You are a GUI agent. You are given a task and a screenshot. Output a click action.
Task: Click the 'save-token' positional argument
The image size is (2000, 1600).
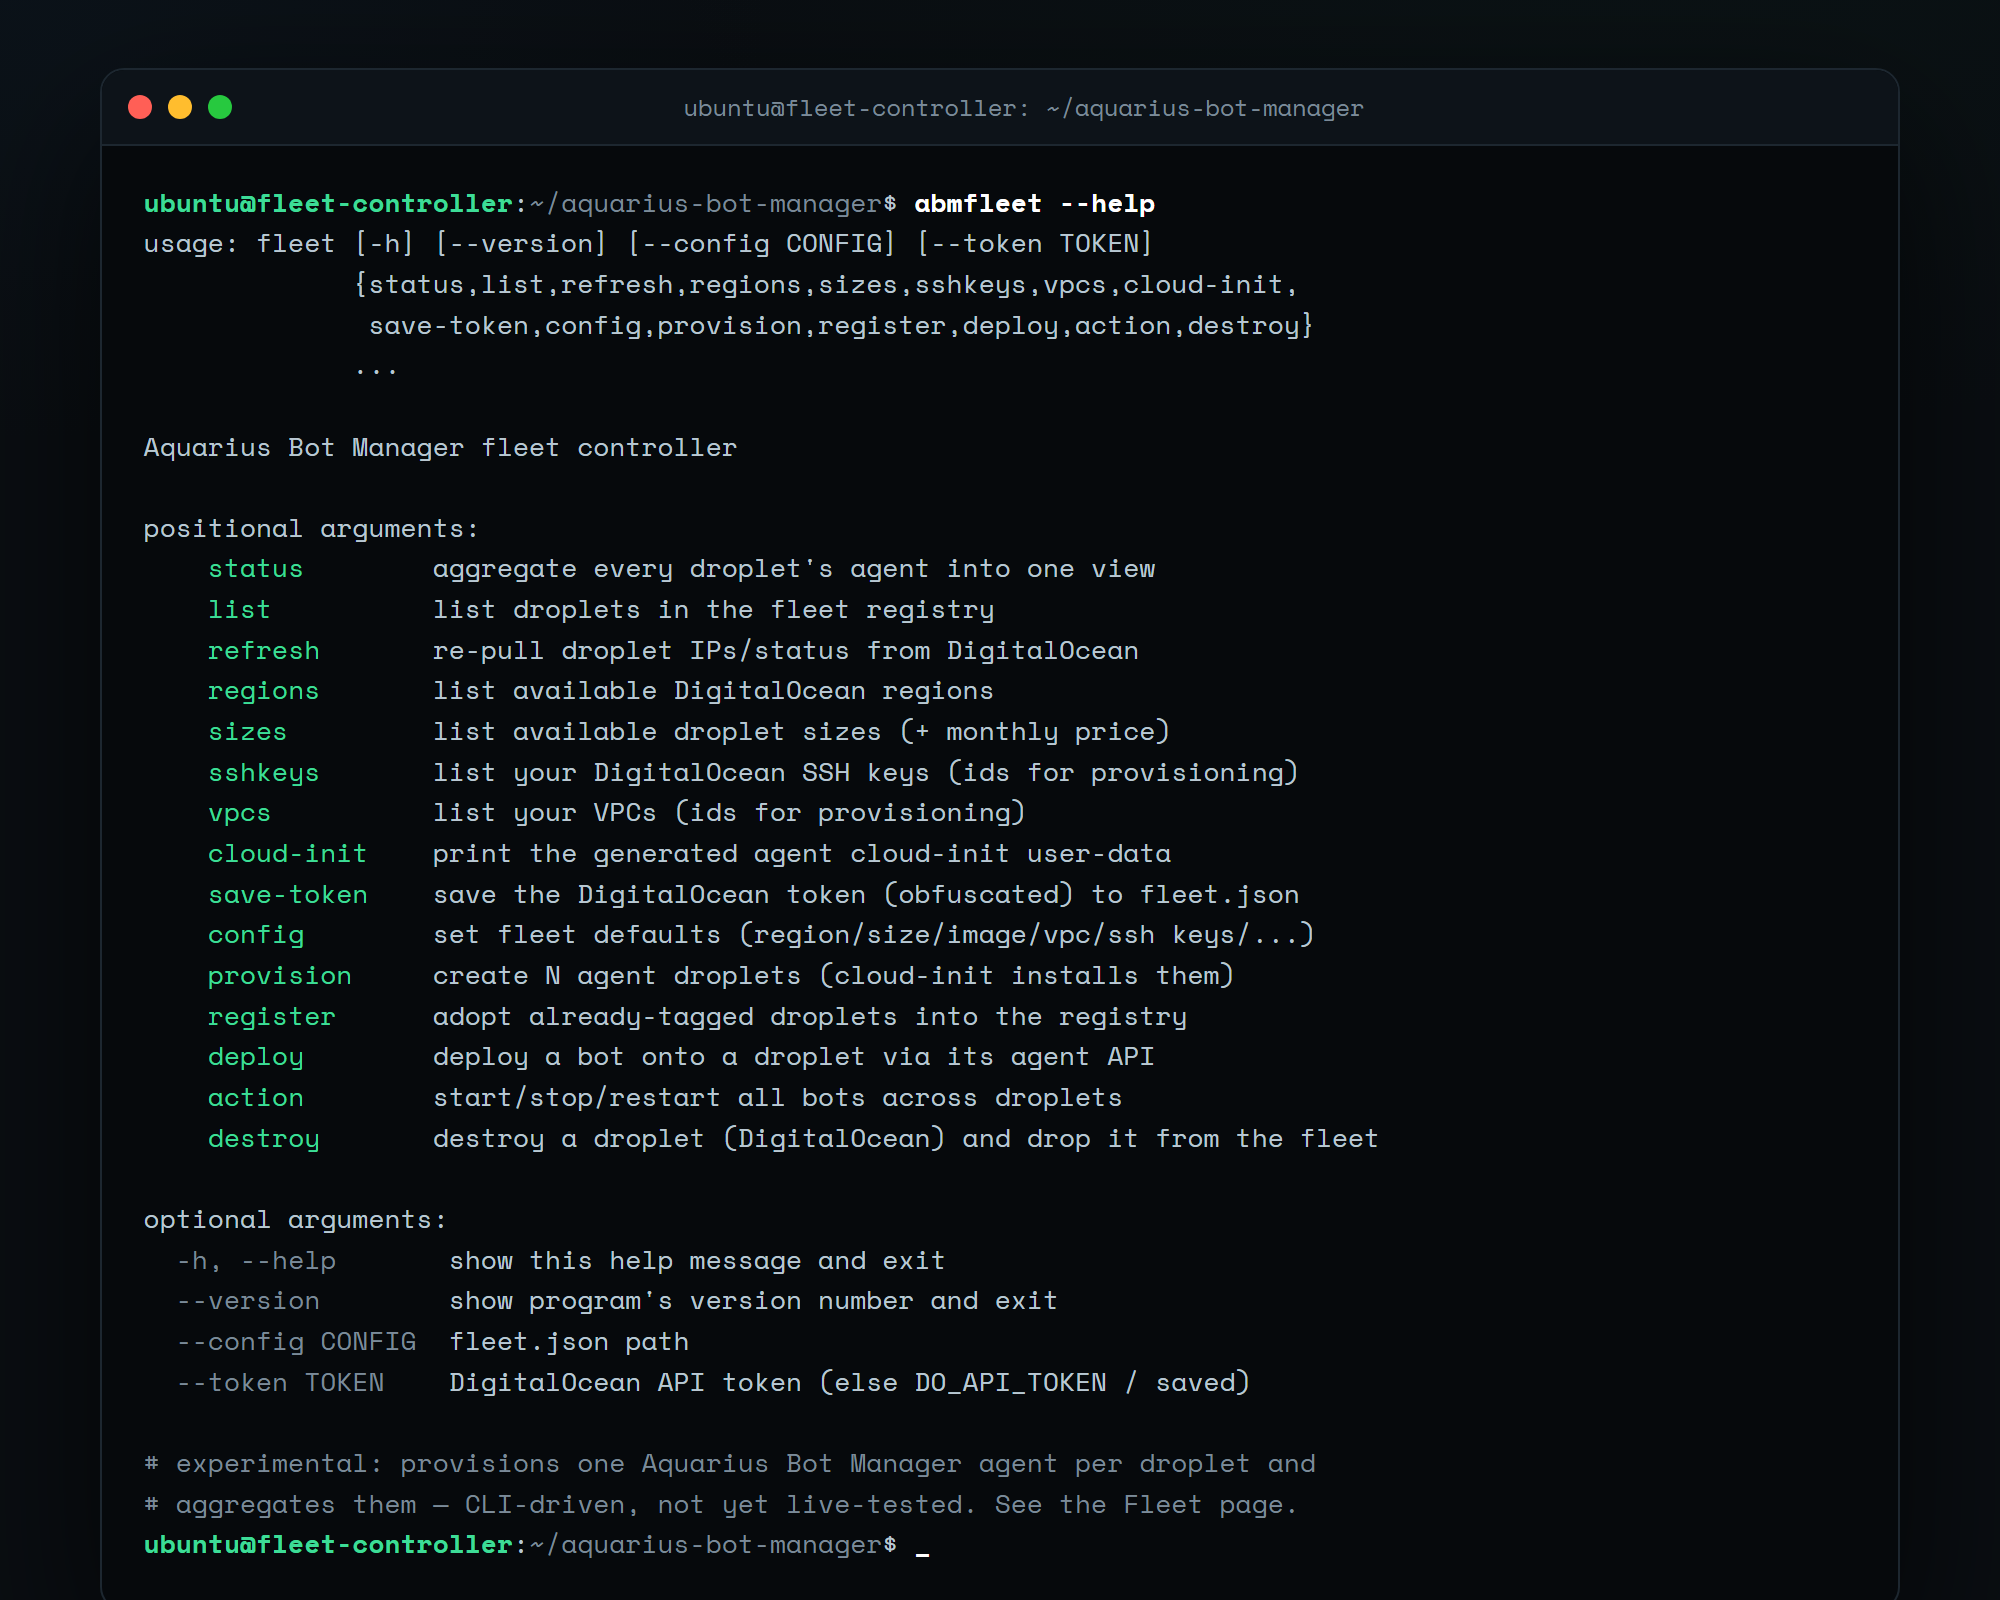click(288, 895)
